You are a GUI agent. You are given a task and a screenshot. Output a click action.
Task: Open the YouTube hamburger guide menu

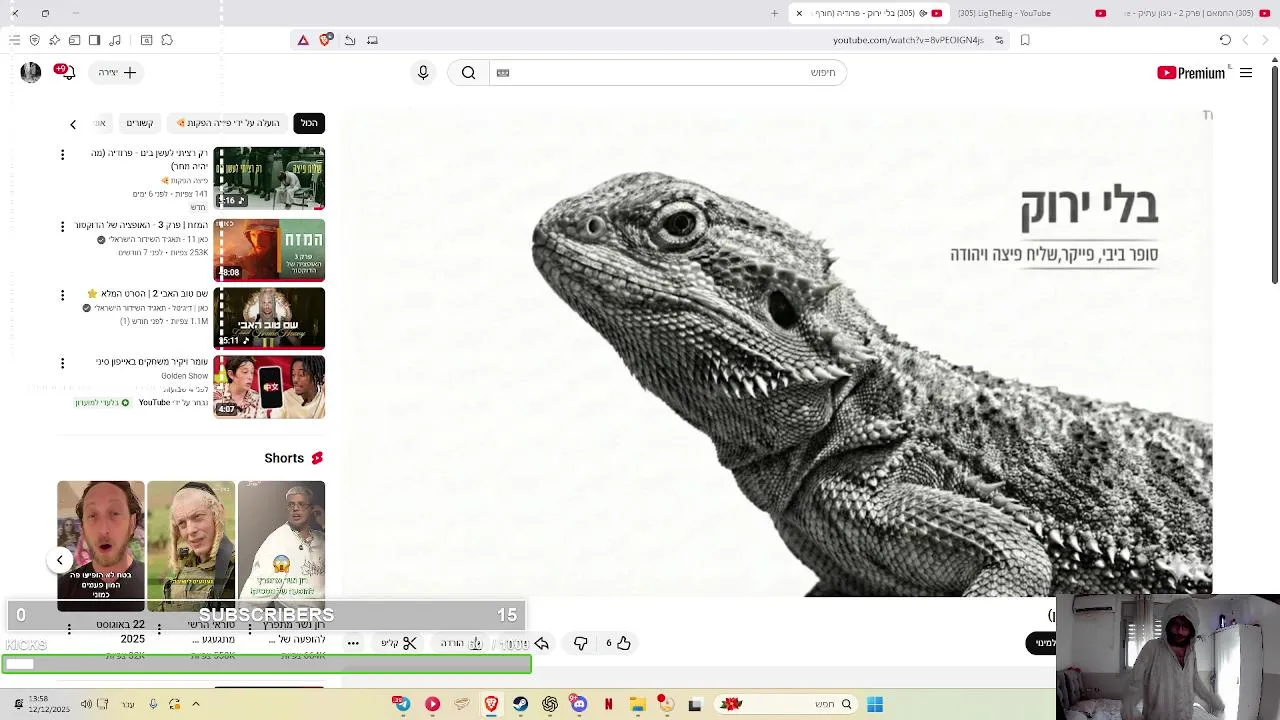click(1246, 73)
